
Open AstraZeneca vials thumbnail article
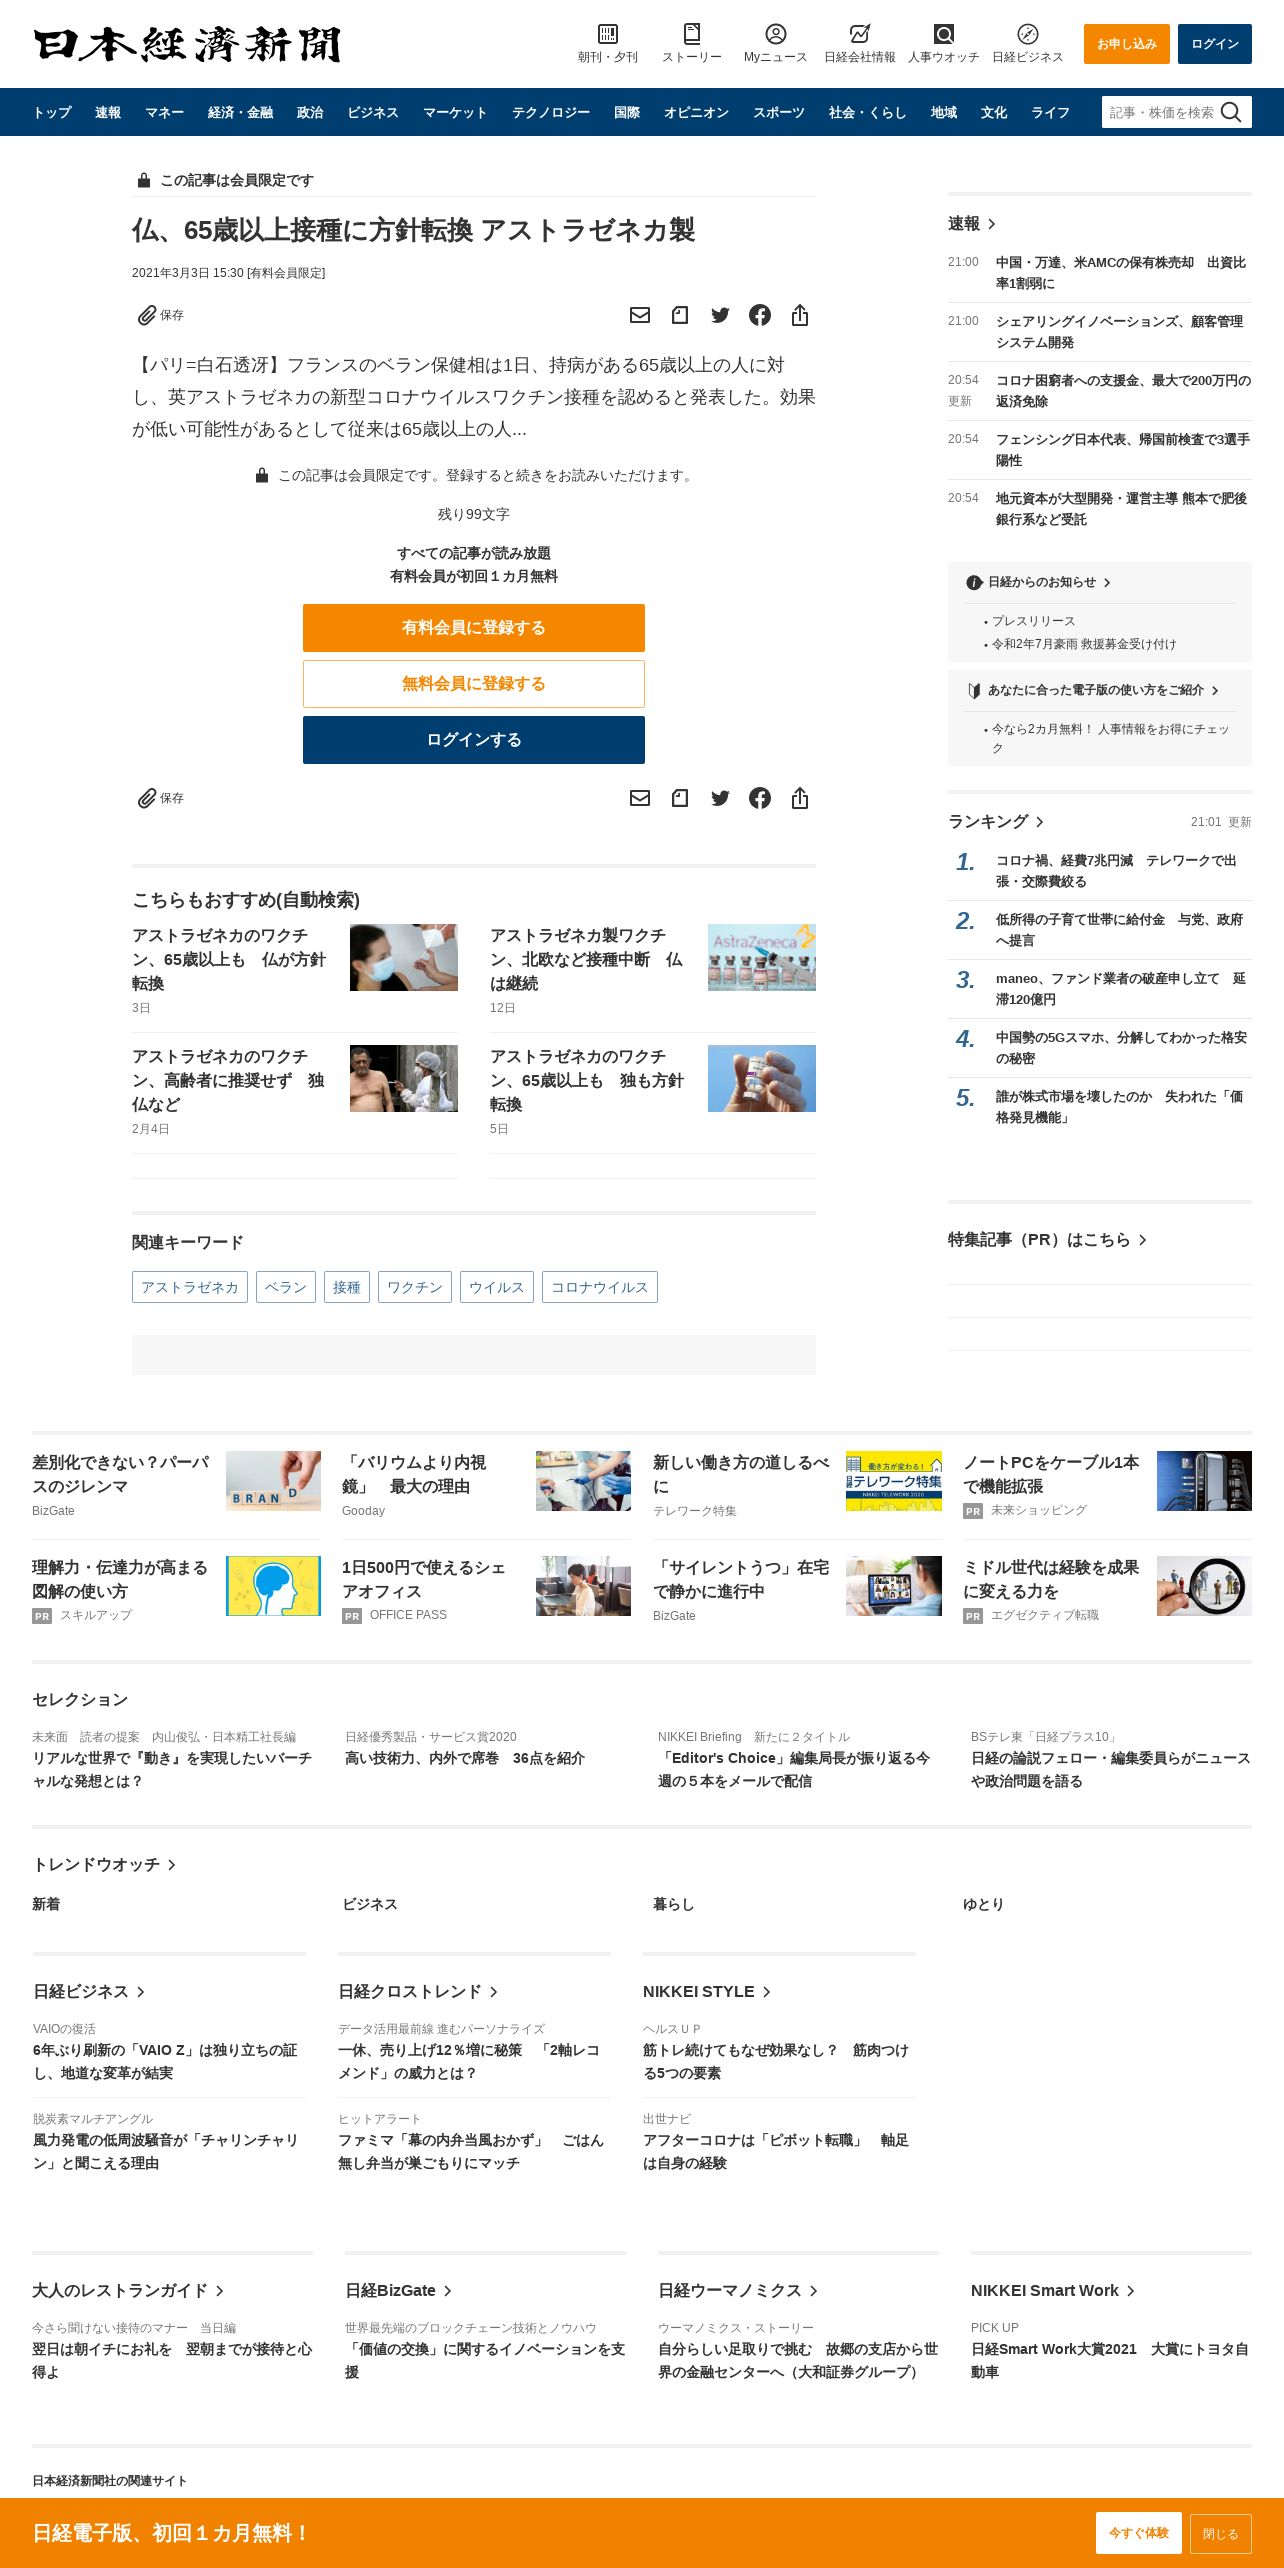[762, 957]
